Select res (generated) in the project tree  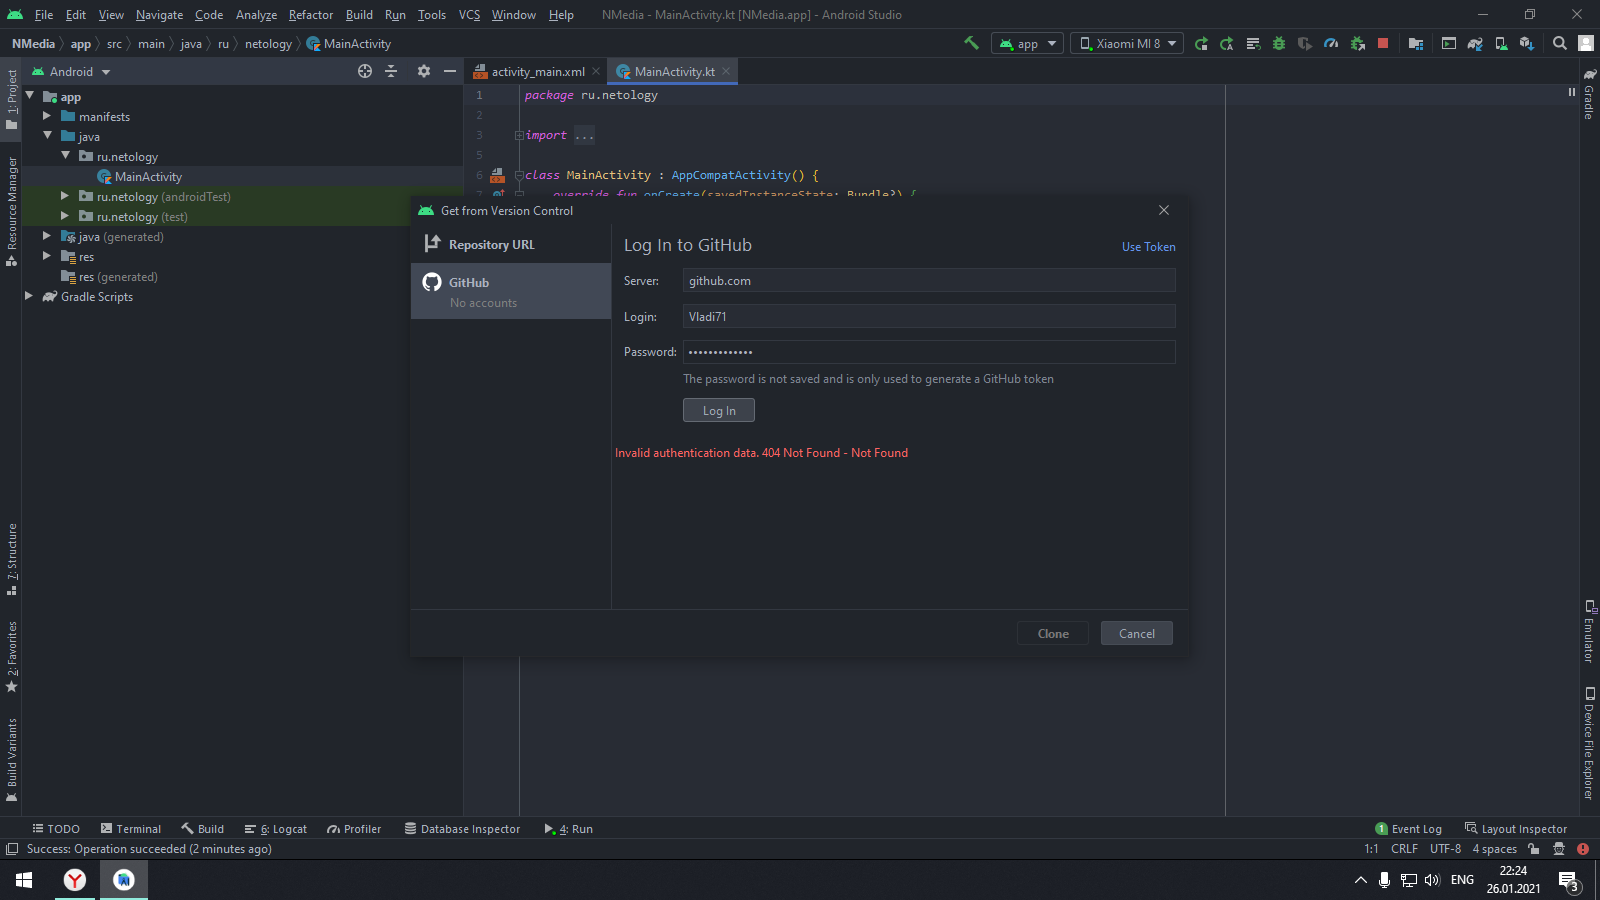118,277
